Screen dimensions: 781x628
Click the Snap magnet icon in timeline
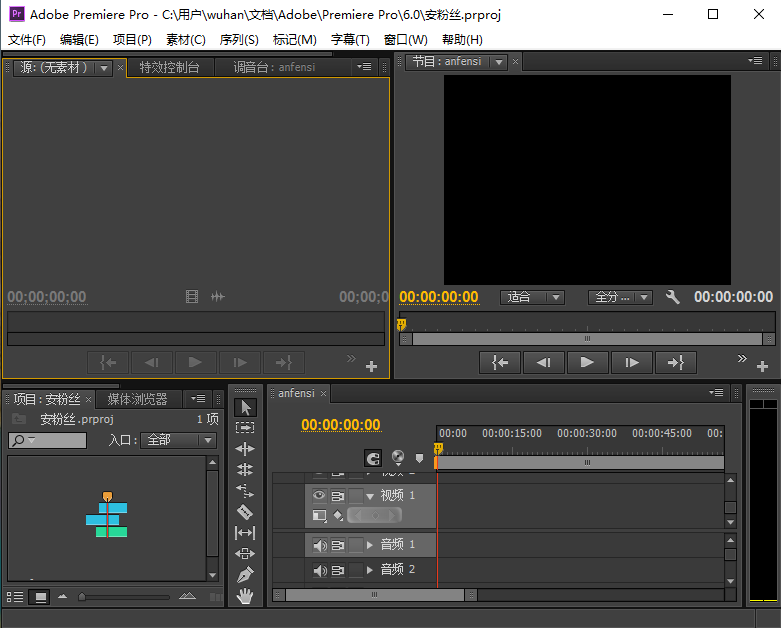pos(373,458)
